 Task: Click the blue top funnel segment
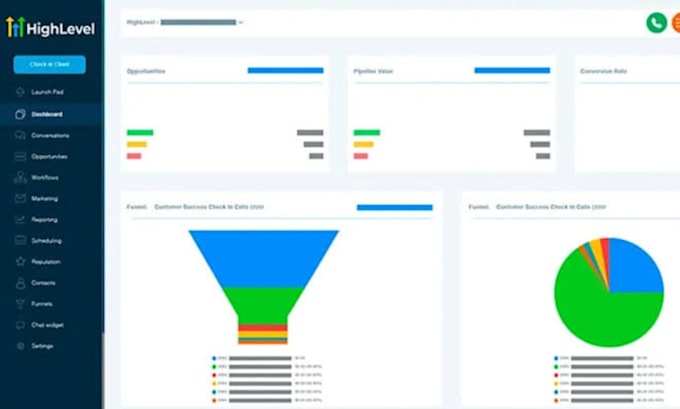pyautogui.click(x=264, y=258)
